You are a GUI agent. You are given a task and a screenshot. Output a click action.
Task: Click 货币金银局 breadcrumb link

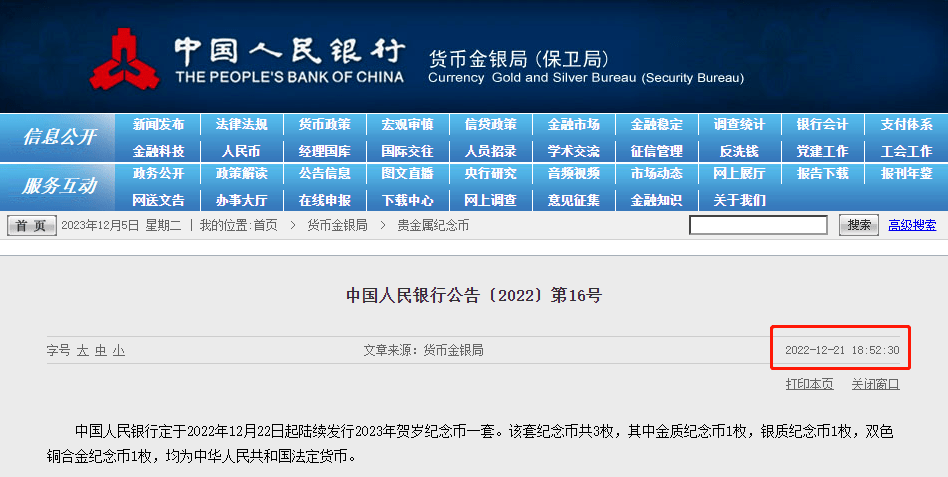tap(337, 226)
